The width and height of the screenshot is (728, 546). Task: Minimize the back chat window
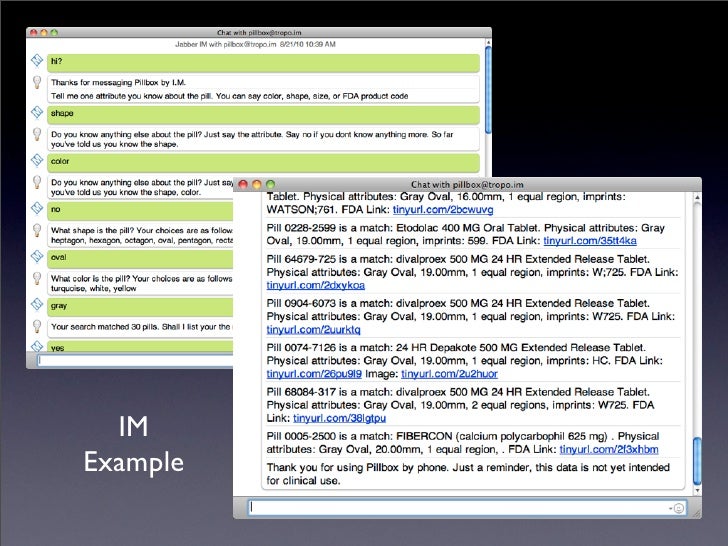44,32
